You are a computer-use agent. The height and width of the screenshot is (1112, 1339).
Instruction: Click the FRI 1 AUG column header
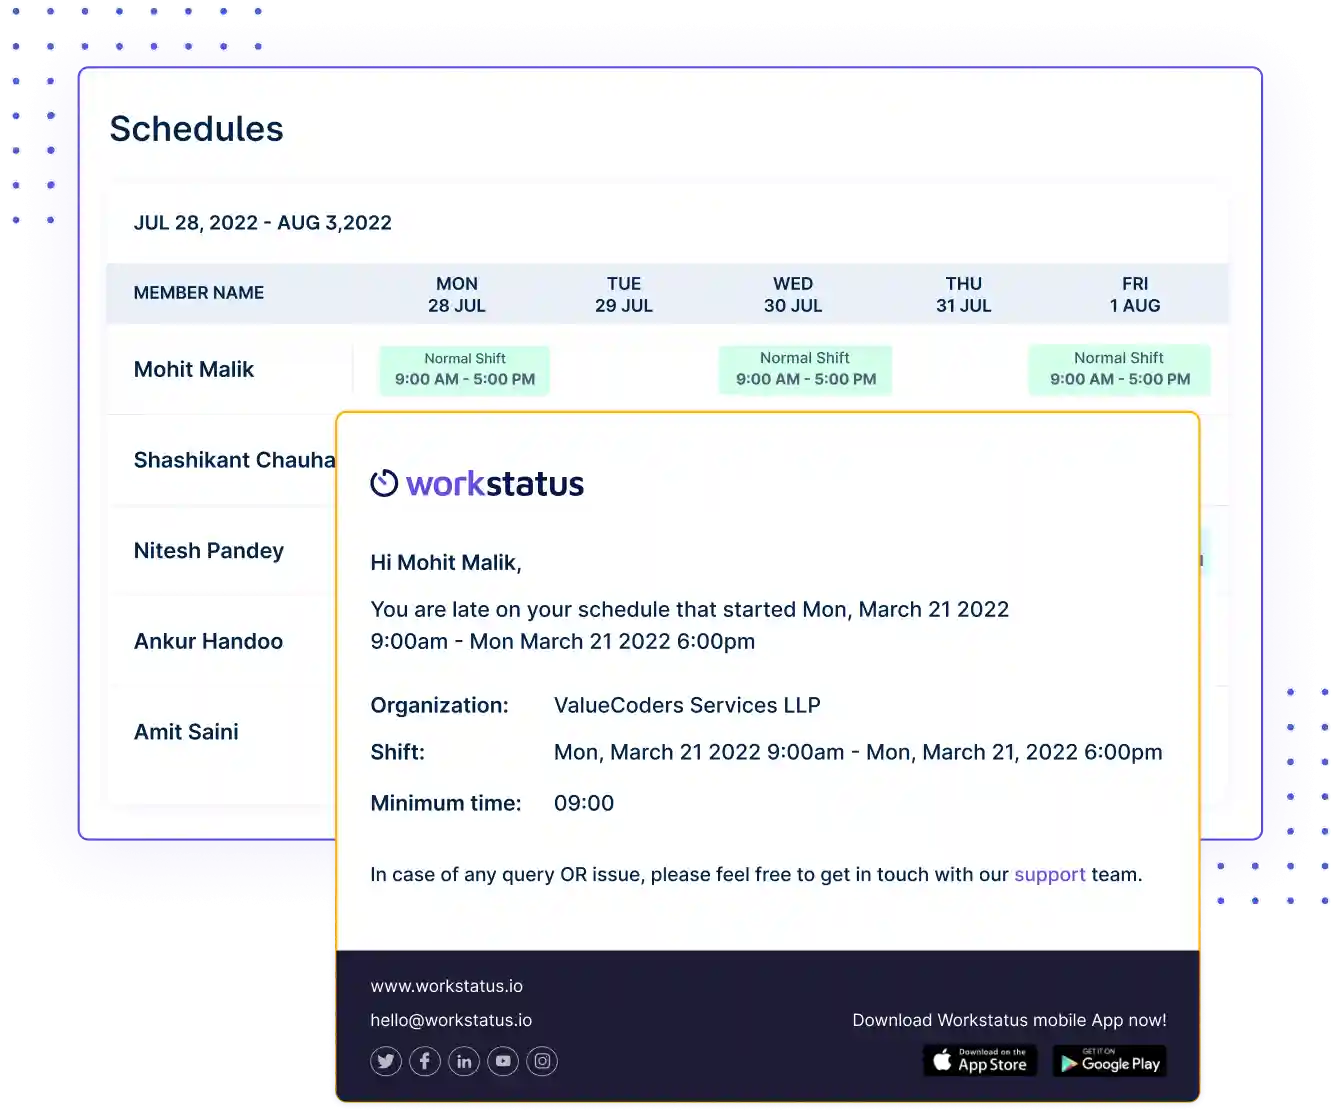1135,295
